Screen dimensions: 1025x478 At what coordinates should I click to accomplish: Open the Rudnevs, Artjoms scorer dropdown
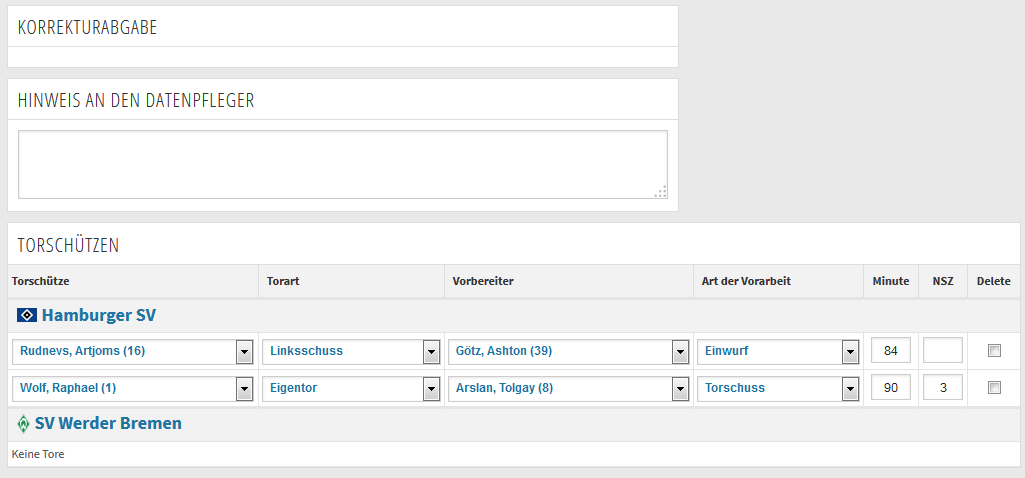(133, 351)
